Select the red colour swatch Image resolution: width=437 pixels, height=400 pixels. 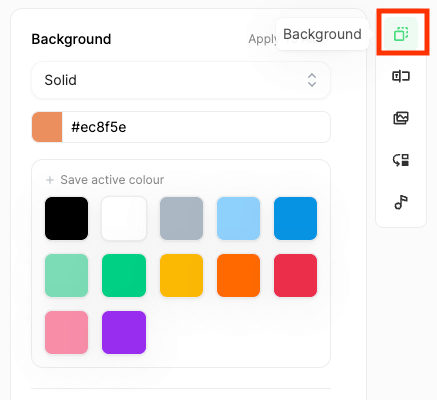(295, 275)
